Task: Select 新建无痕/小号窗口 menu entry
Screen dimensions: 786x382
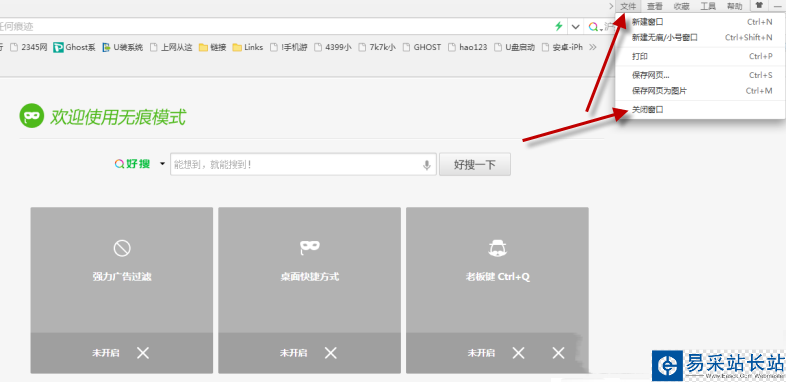Action: tap(700, 38)
